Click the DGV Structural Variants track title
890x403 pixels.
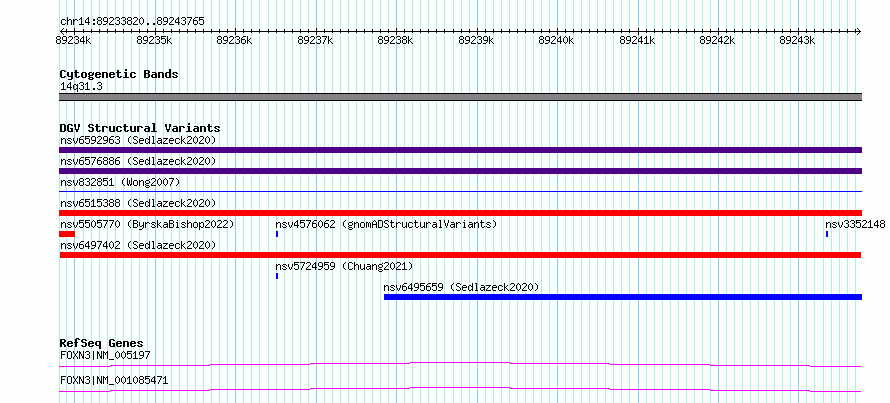[140, 128]
